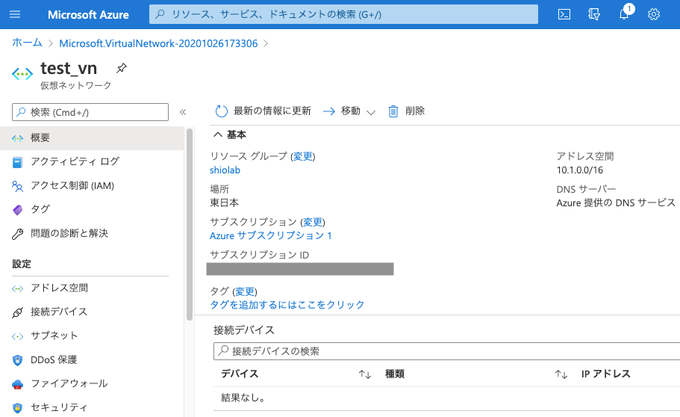Click the Firewall cloud icon
This screenshot has width=680, height=417.
pos(17,384)
